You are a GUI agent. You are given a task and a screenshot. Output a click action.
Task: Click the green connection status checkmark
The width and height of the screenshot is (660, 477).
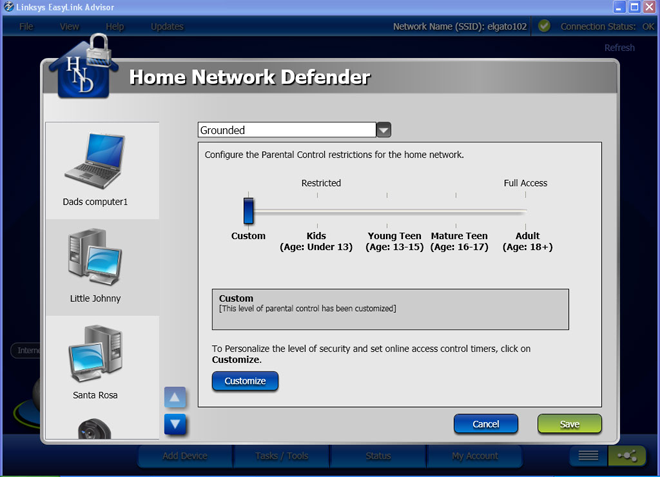(544, 26)
